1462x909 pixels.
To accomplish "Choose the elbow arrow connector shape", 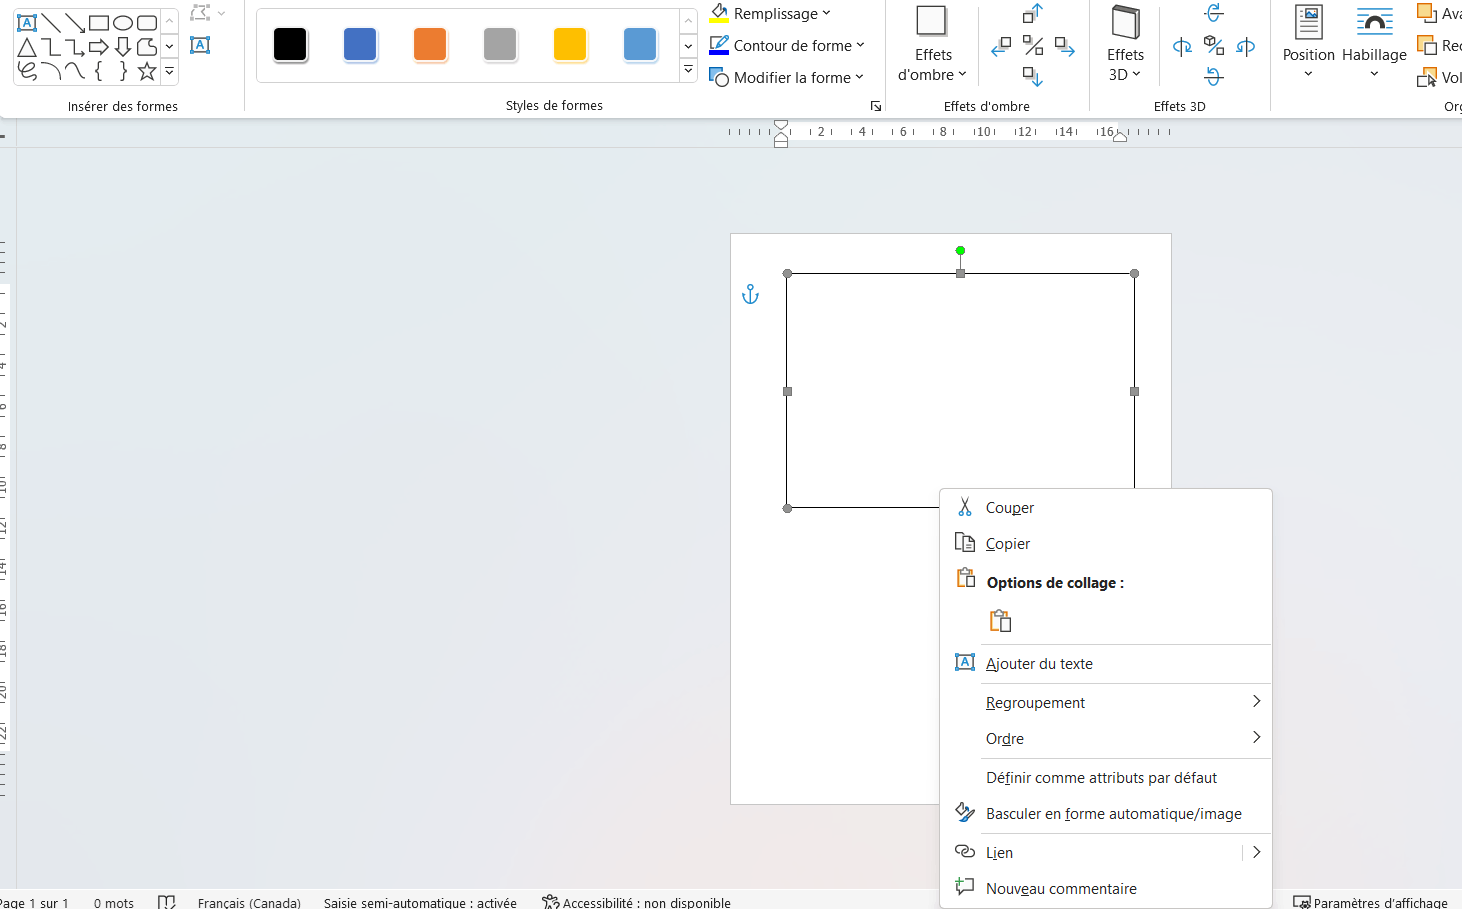I will [75, 47].
